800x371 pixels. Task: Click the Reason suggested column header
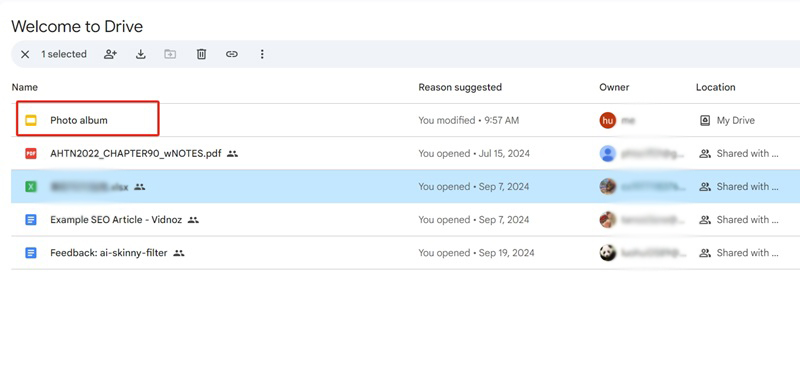tap(460, 87)
